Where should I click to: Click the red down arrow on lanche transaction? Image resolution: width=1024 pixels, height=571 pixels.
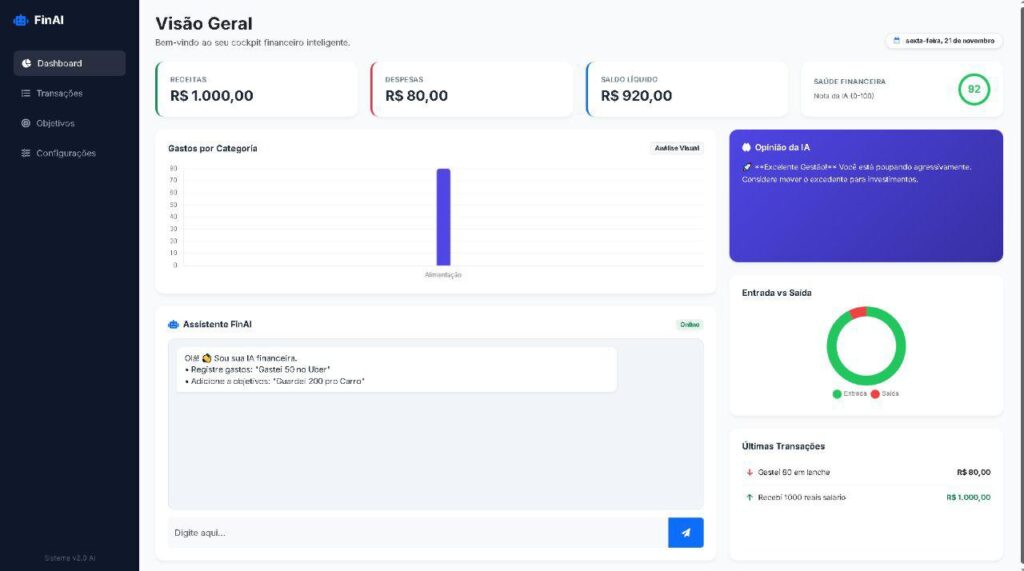pyautogui.click(x=749, y=472)
